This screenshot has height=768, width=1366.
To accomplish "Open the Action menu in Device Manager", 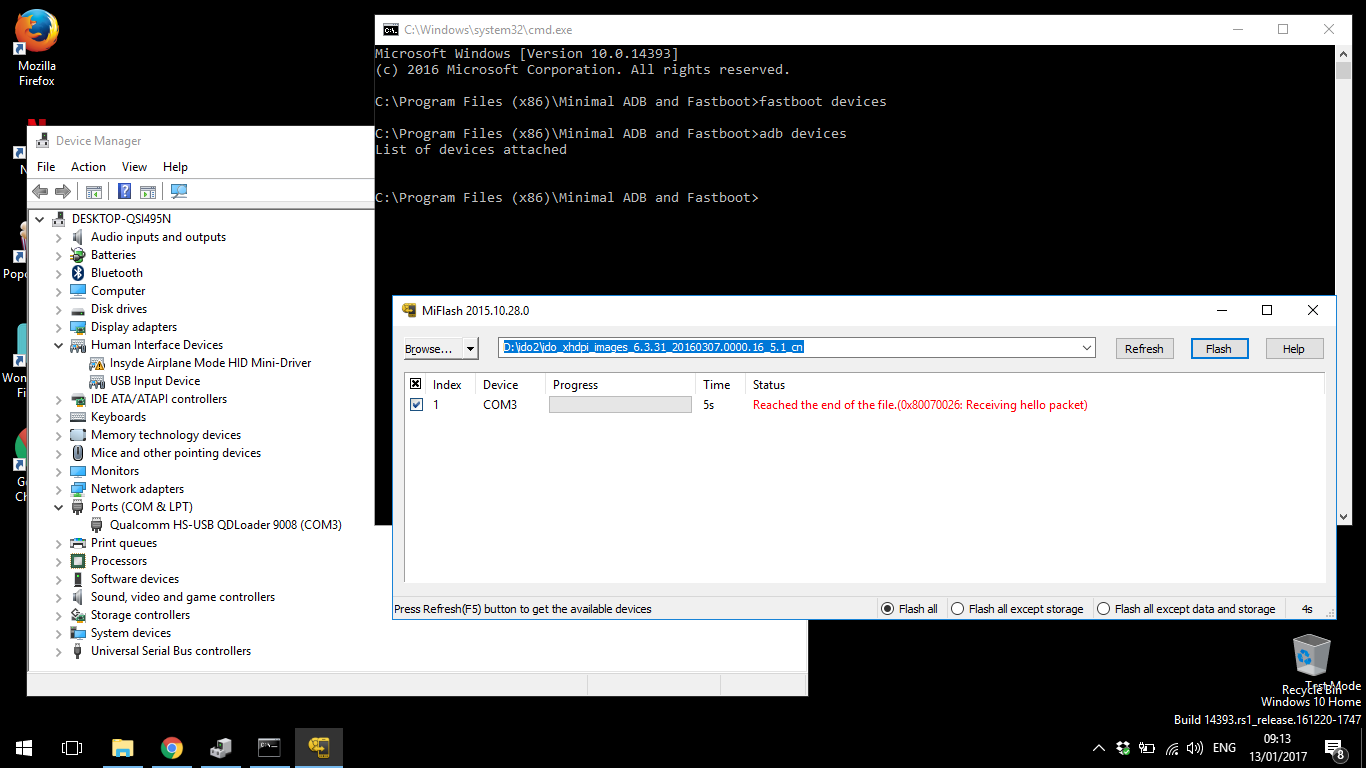I will 88,167.
